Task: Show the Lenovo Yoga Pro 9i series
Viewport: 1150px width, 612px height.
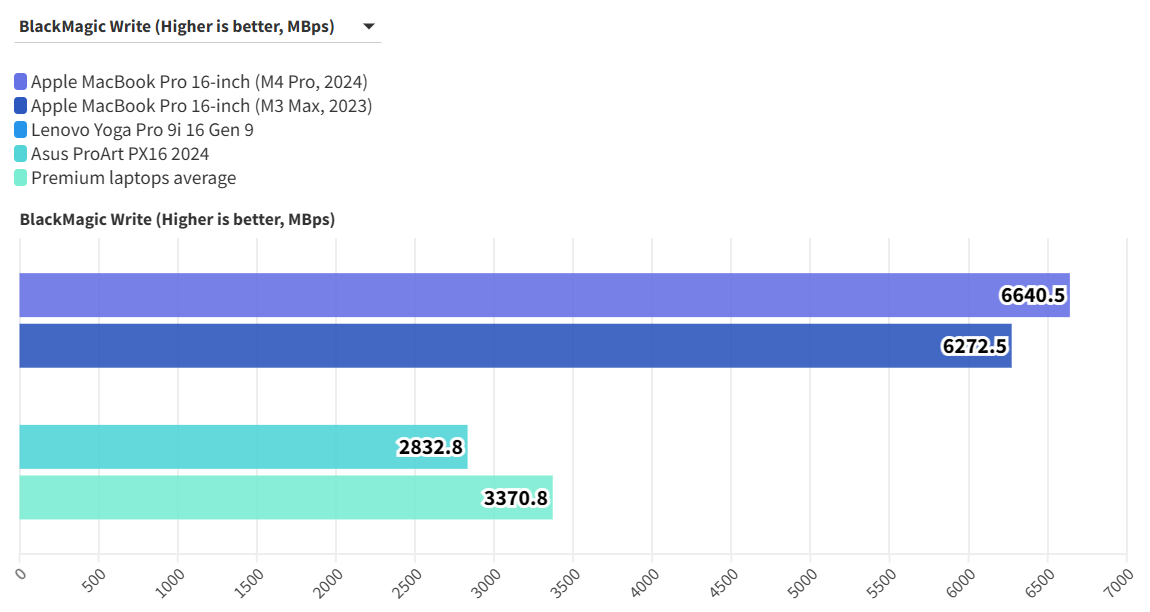Action: [142, 130]
